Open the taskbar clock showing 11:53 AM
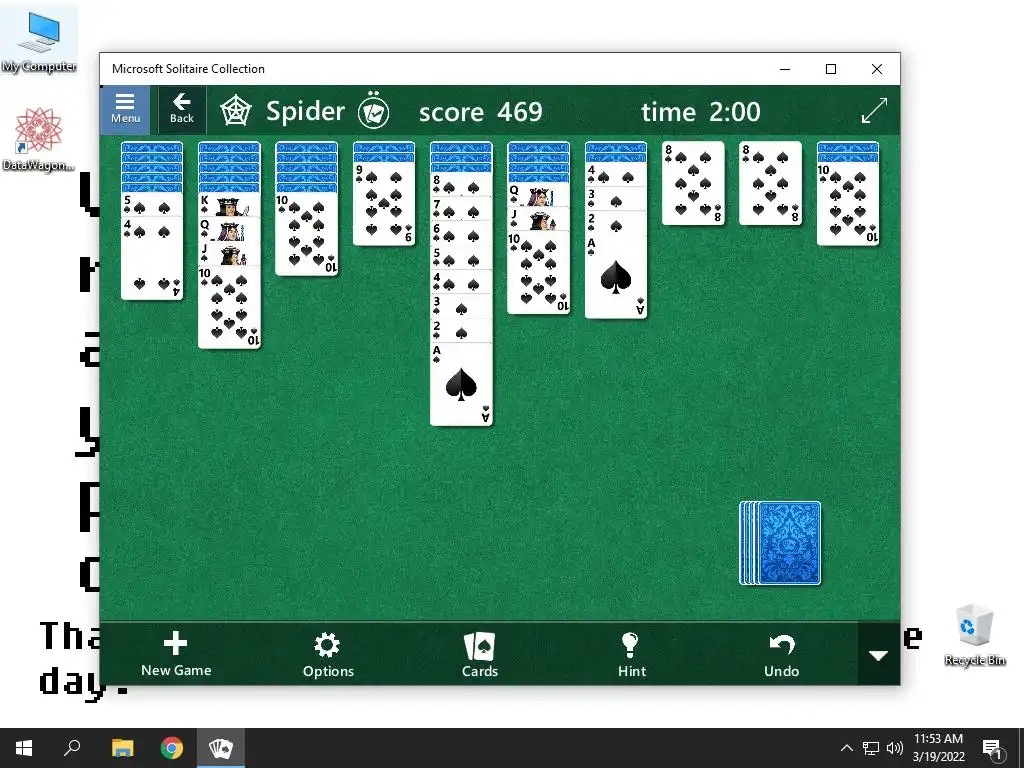The image size is (1024, 768). 938,748
